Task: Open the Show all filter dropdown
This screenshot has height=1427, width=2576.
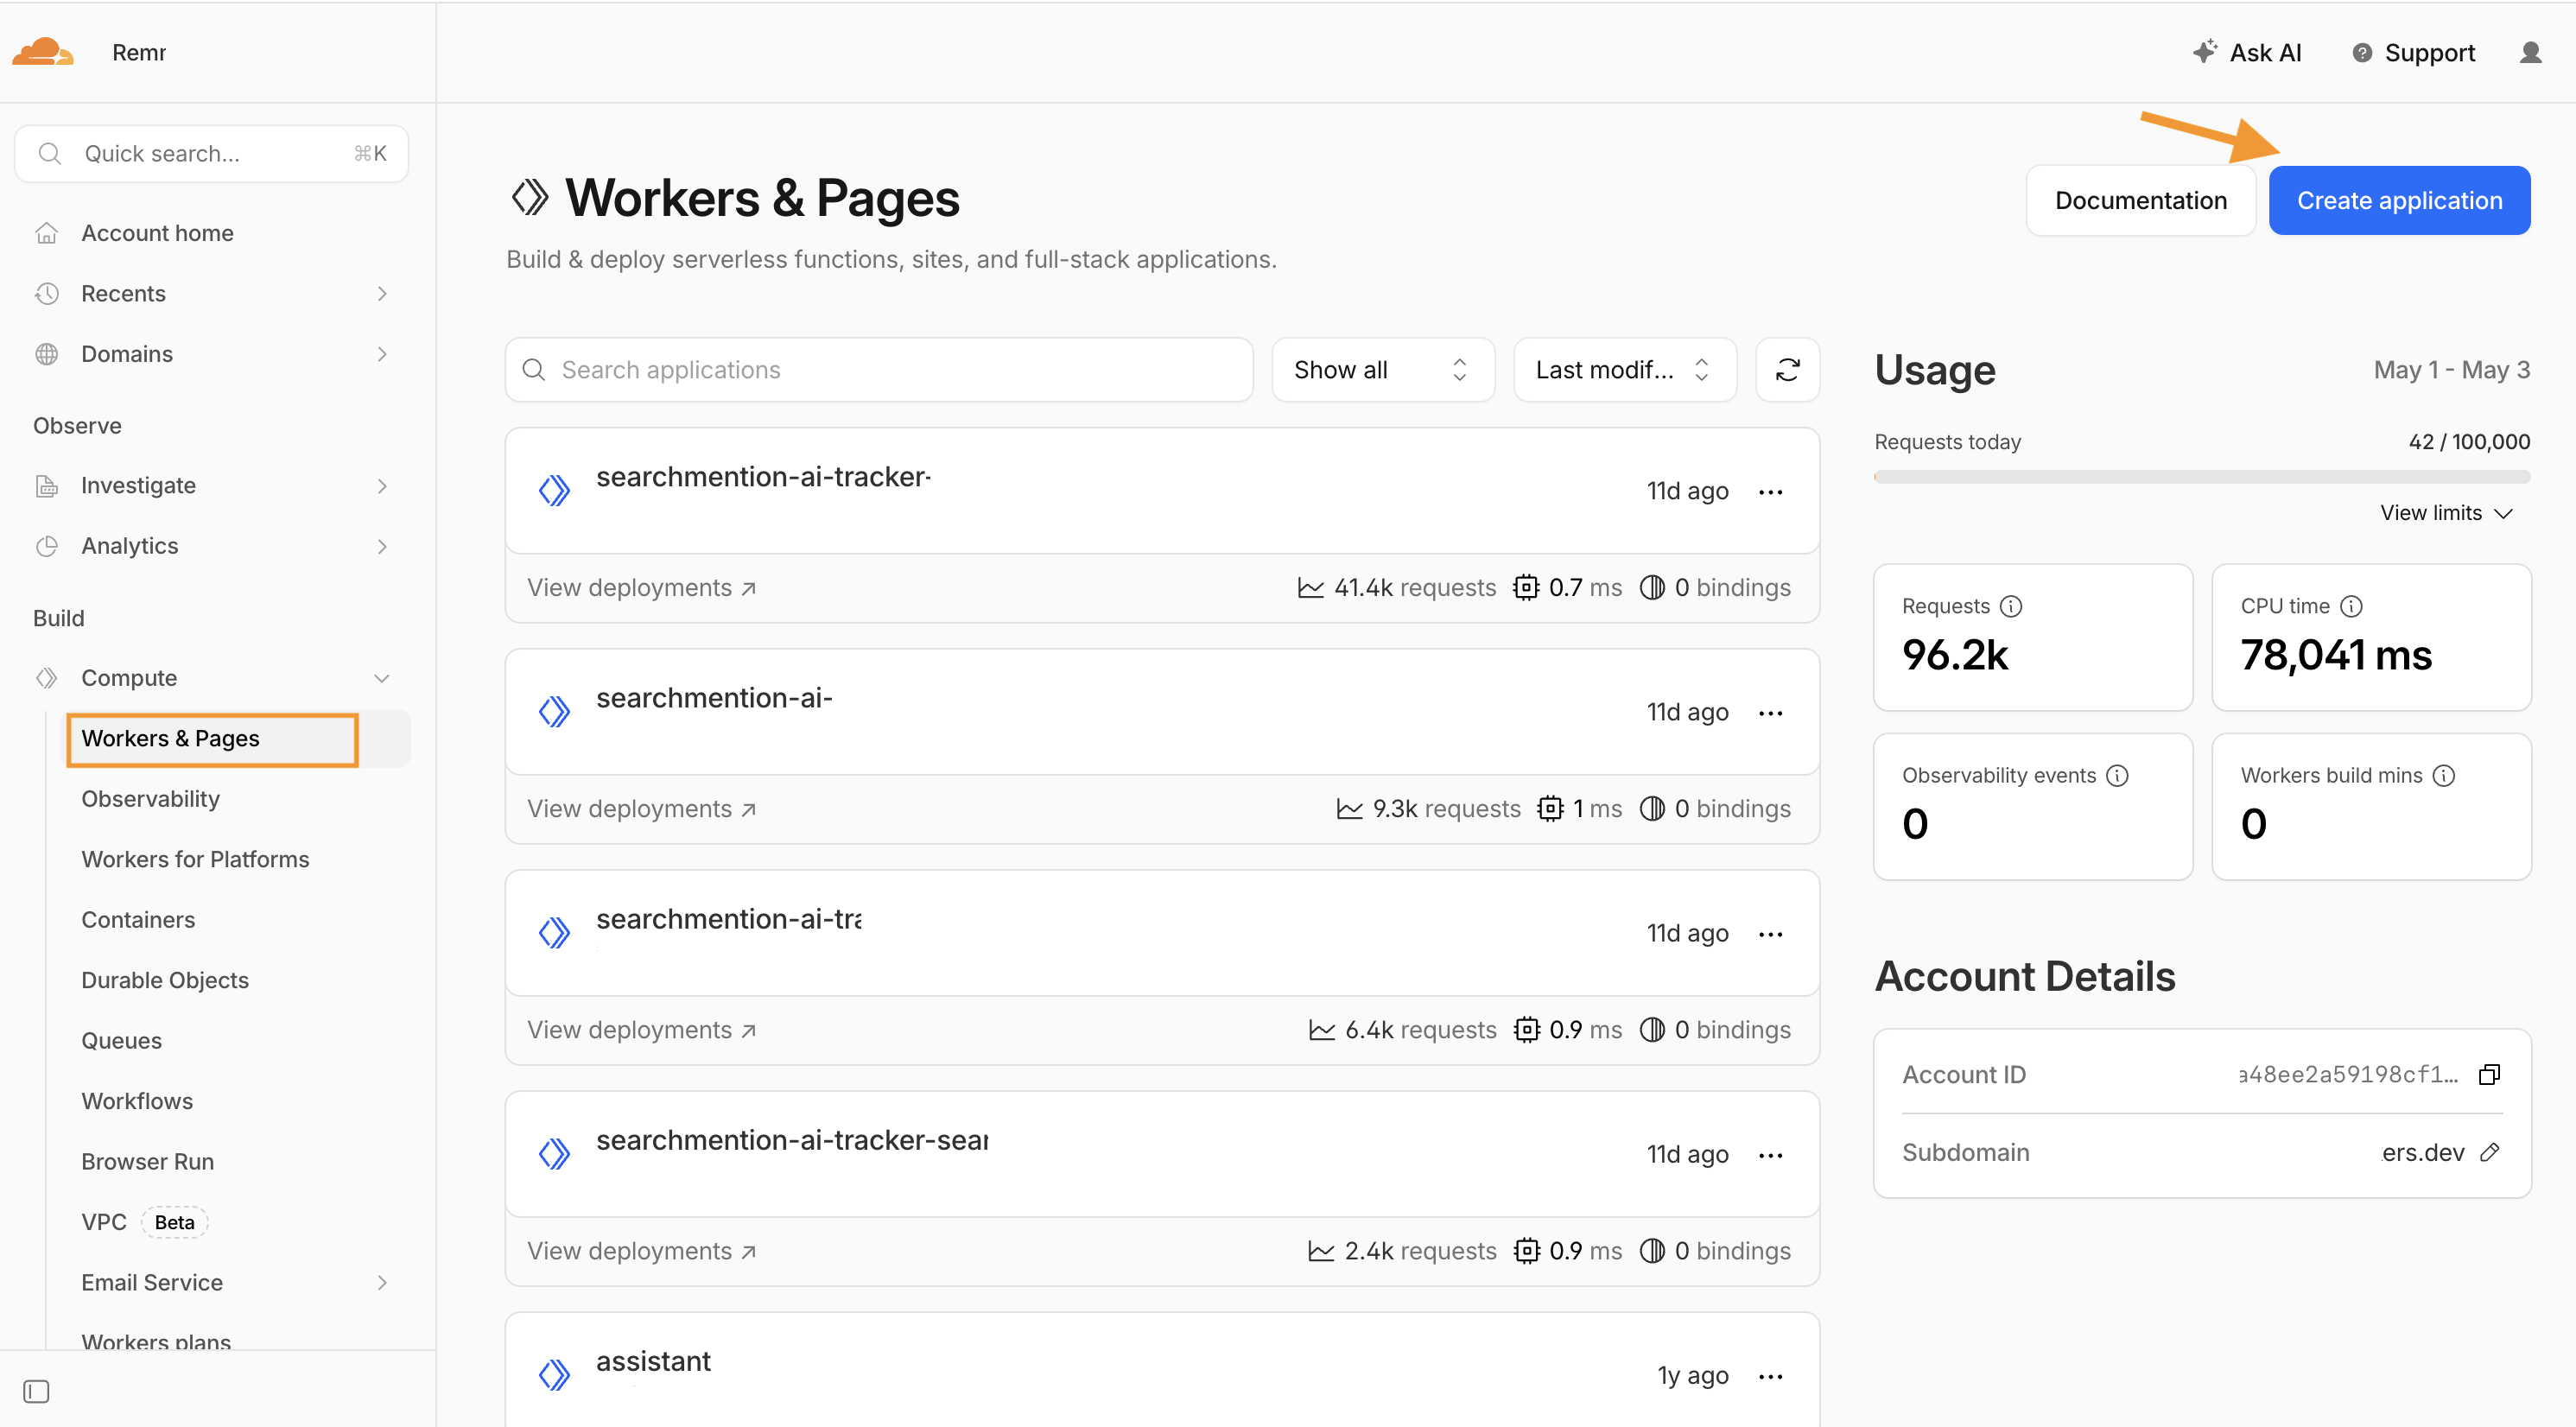Action: [x=1382, y=370]
